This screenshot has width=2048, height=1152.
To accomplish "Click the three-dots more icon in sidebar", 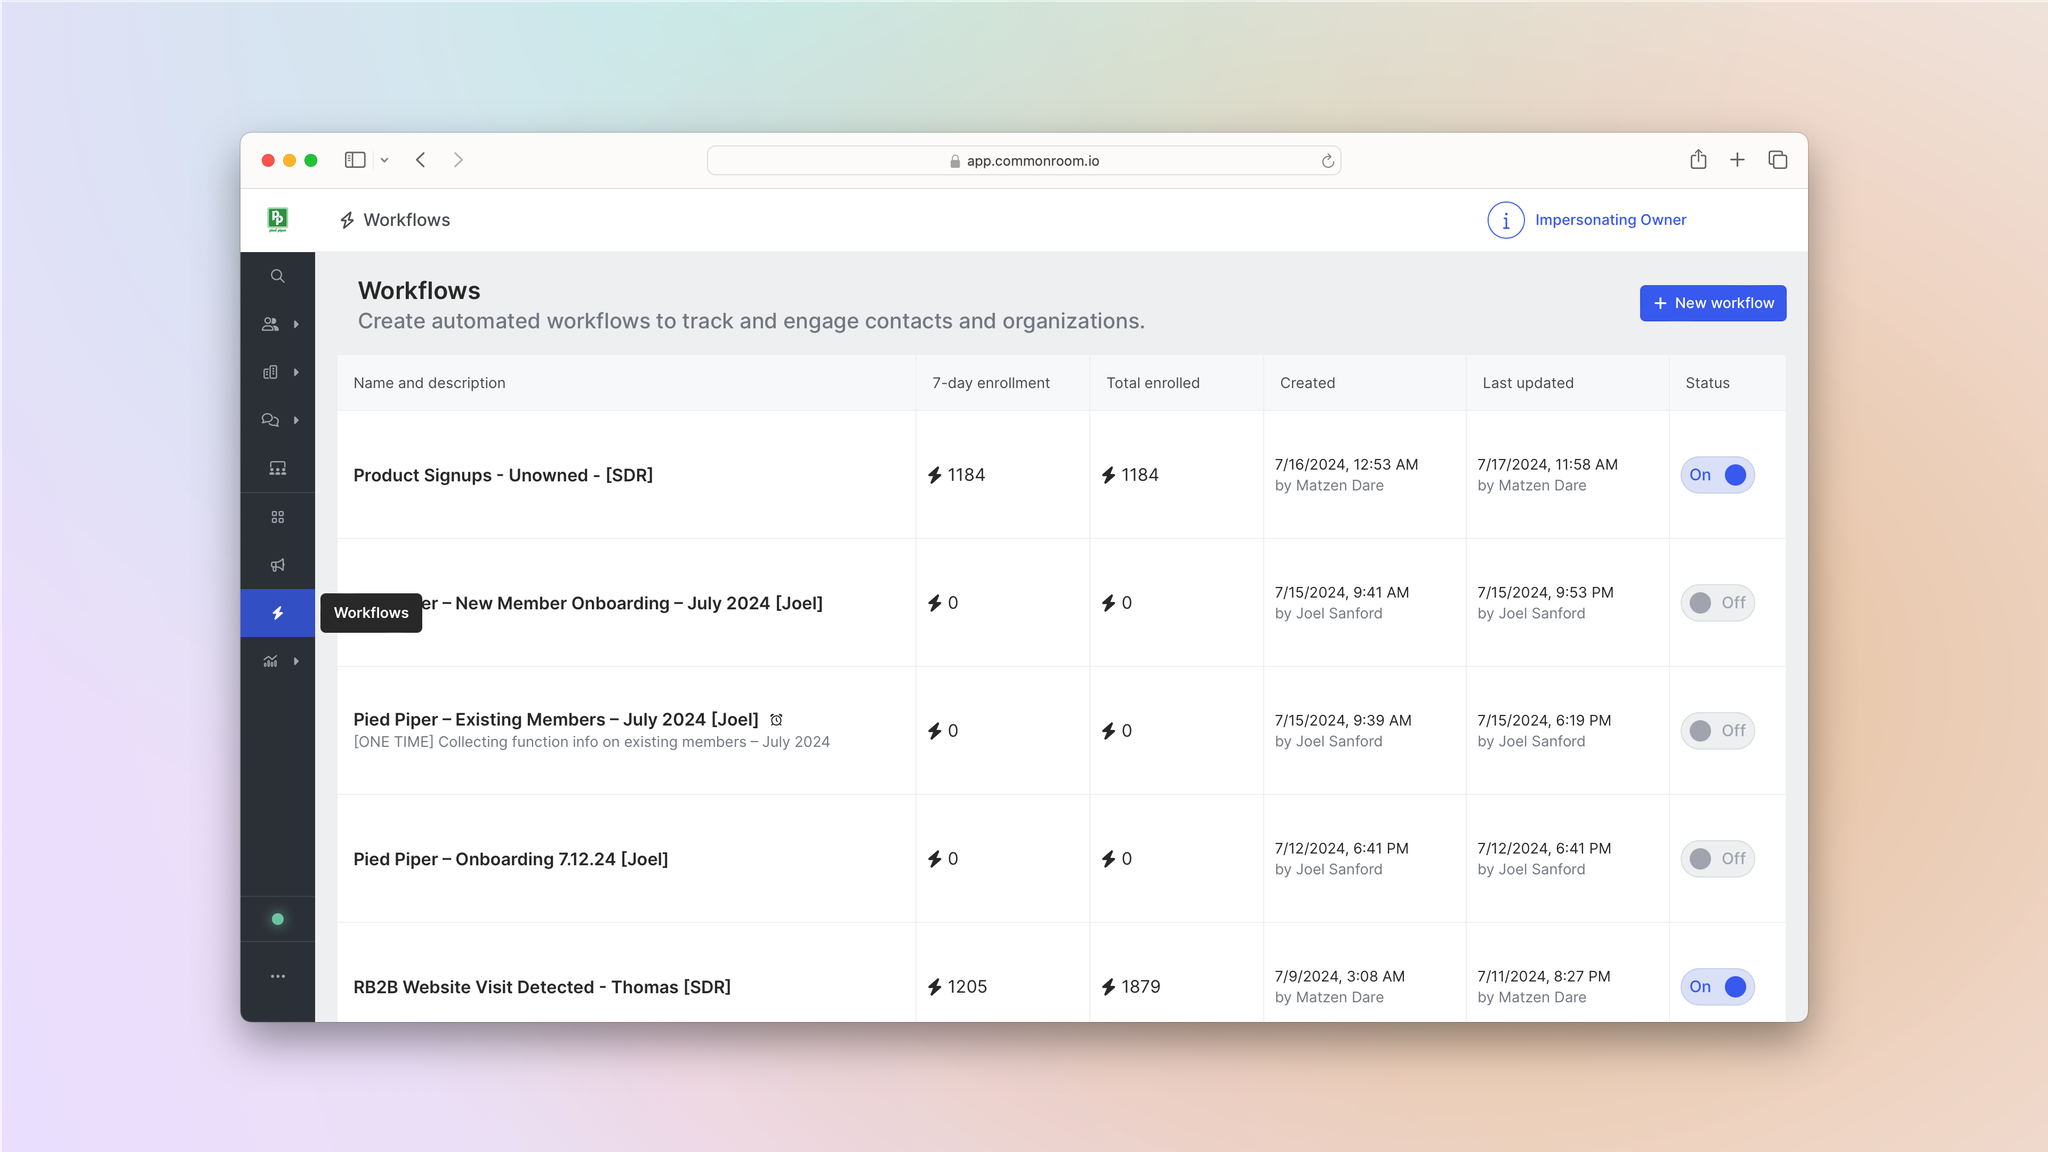I will (277, 976).
